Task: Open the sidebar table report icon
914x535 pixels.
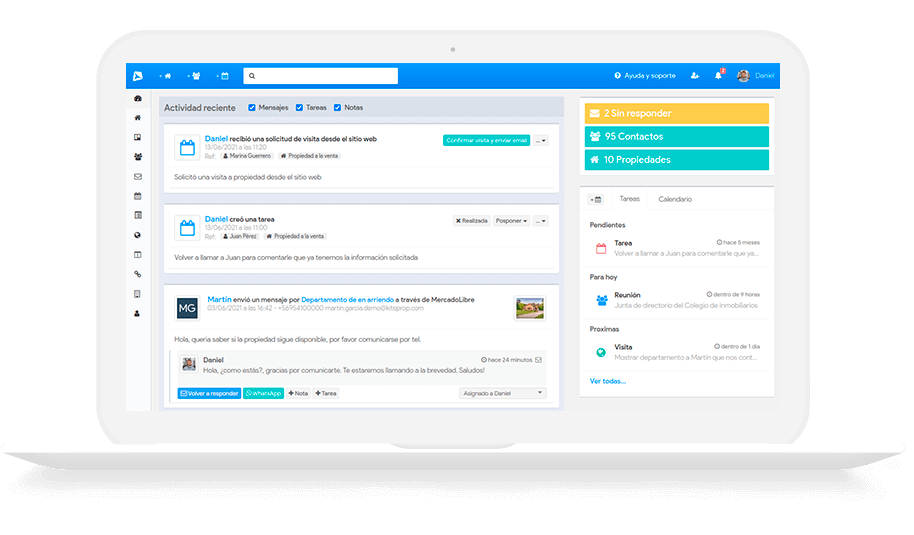Action: [138, 215]
